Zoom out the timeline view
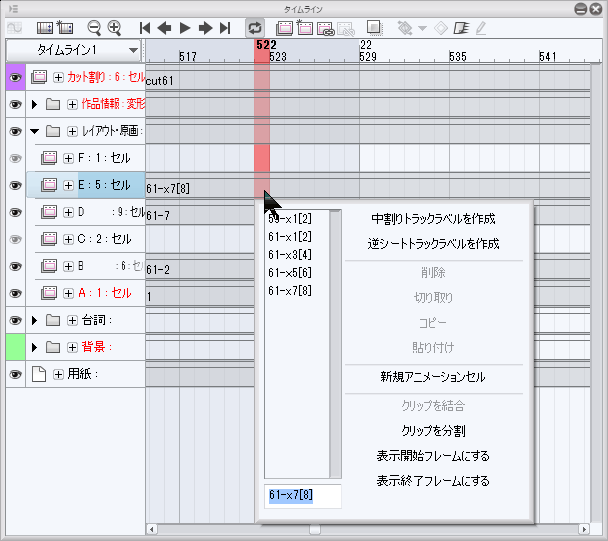 94,28
